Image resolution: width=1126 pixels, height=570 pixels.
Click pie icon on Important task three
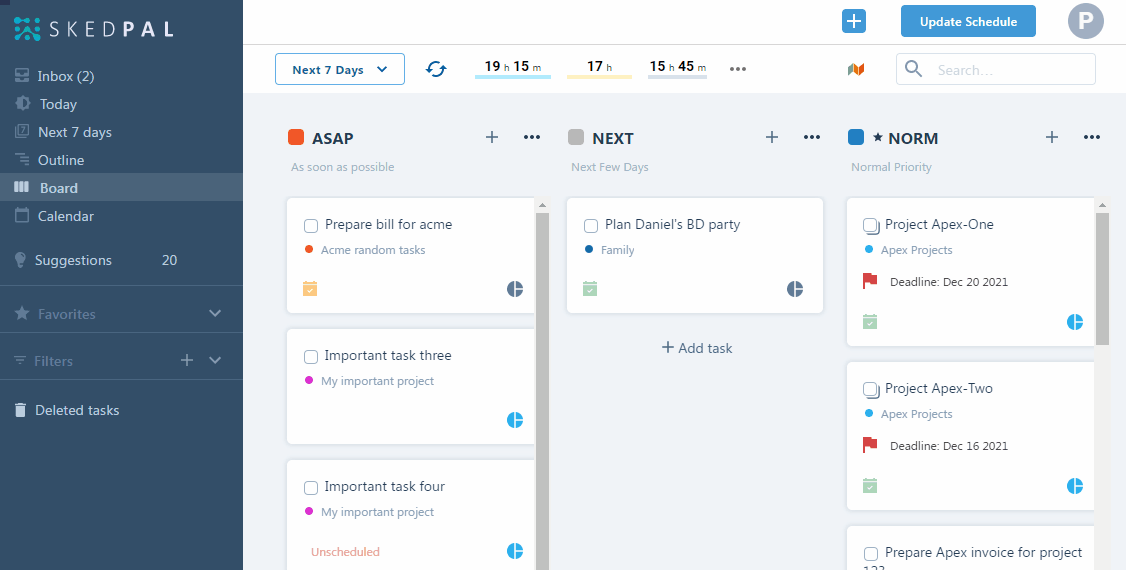[515, 420]
